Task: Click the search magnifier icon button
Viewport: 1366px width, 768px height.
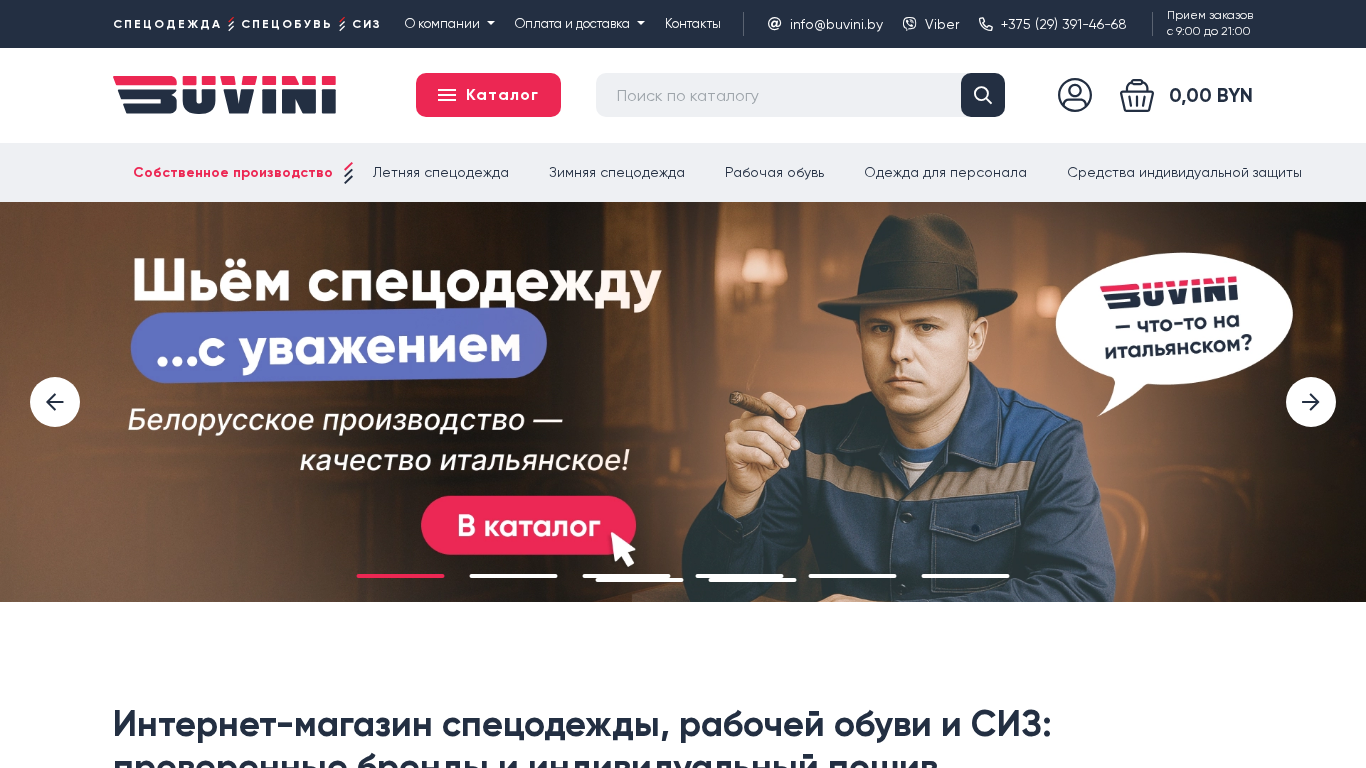Action: coord(982,95)
